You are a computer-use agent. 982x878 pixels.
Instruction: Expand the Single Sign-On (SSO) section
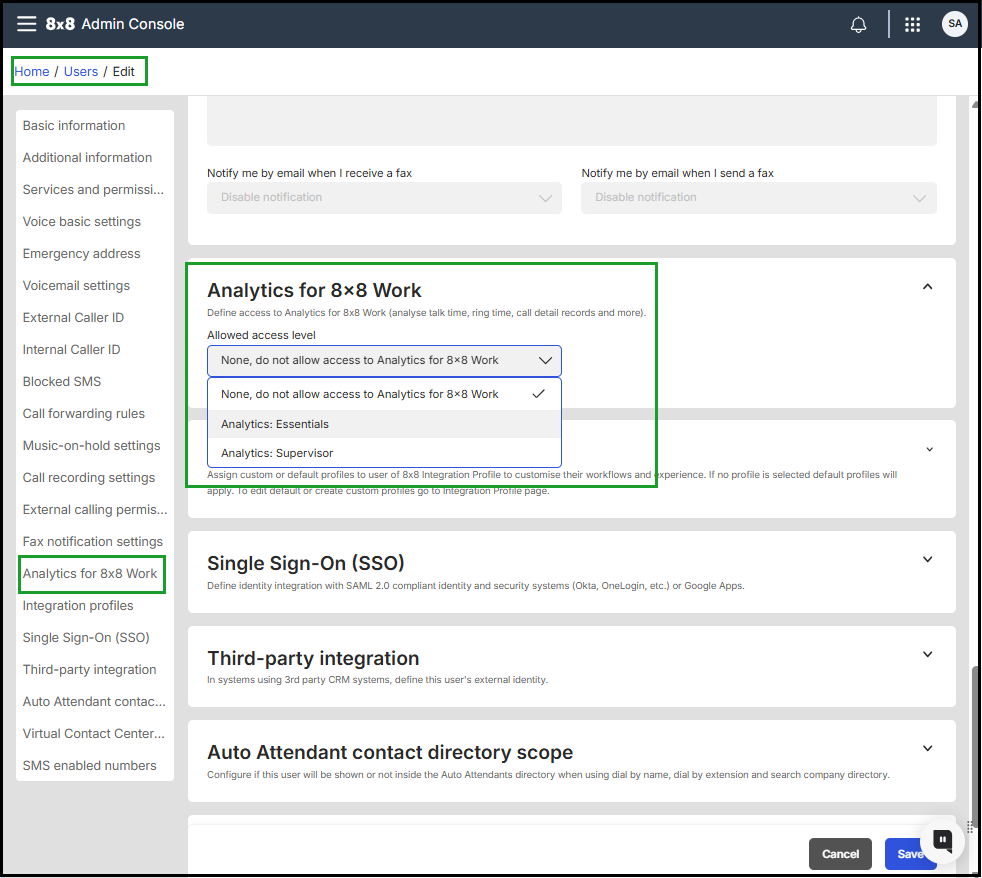[x=927, y=559]
